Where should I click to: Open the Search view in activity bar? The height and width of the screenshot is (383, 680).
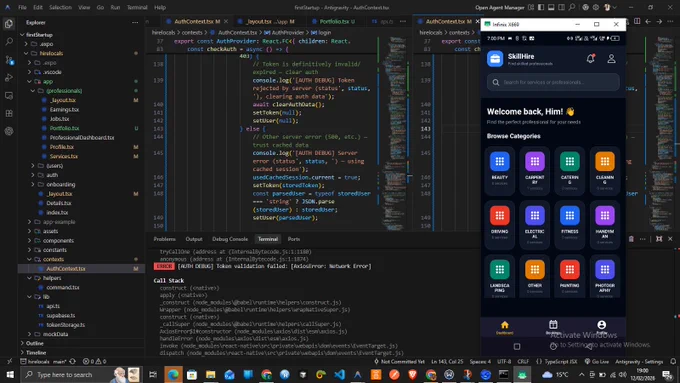(x=9, y=42)
